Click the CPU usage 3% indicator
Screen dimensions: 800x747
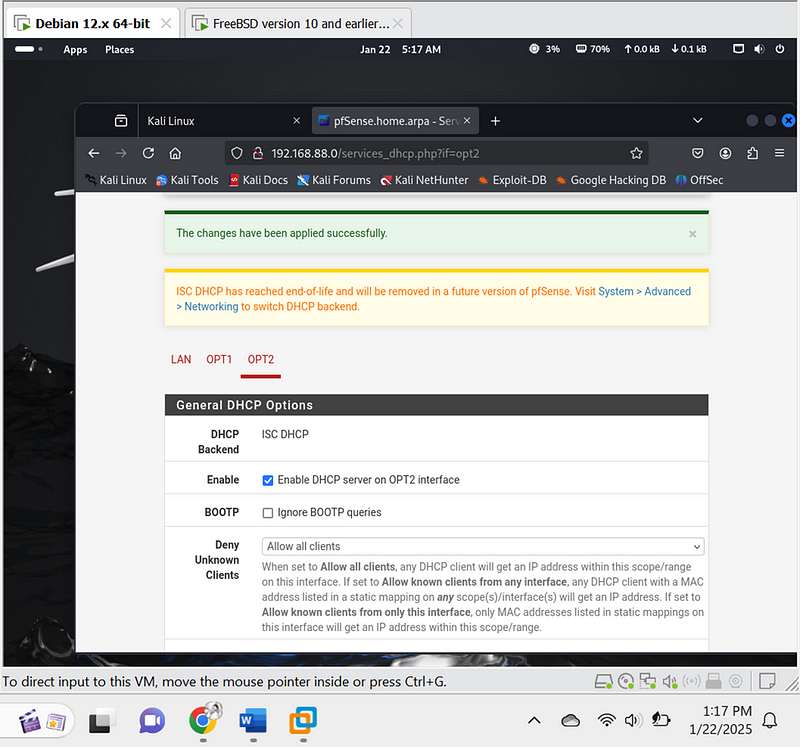pos(544,49)
